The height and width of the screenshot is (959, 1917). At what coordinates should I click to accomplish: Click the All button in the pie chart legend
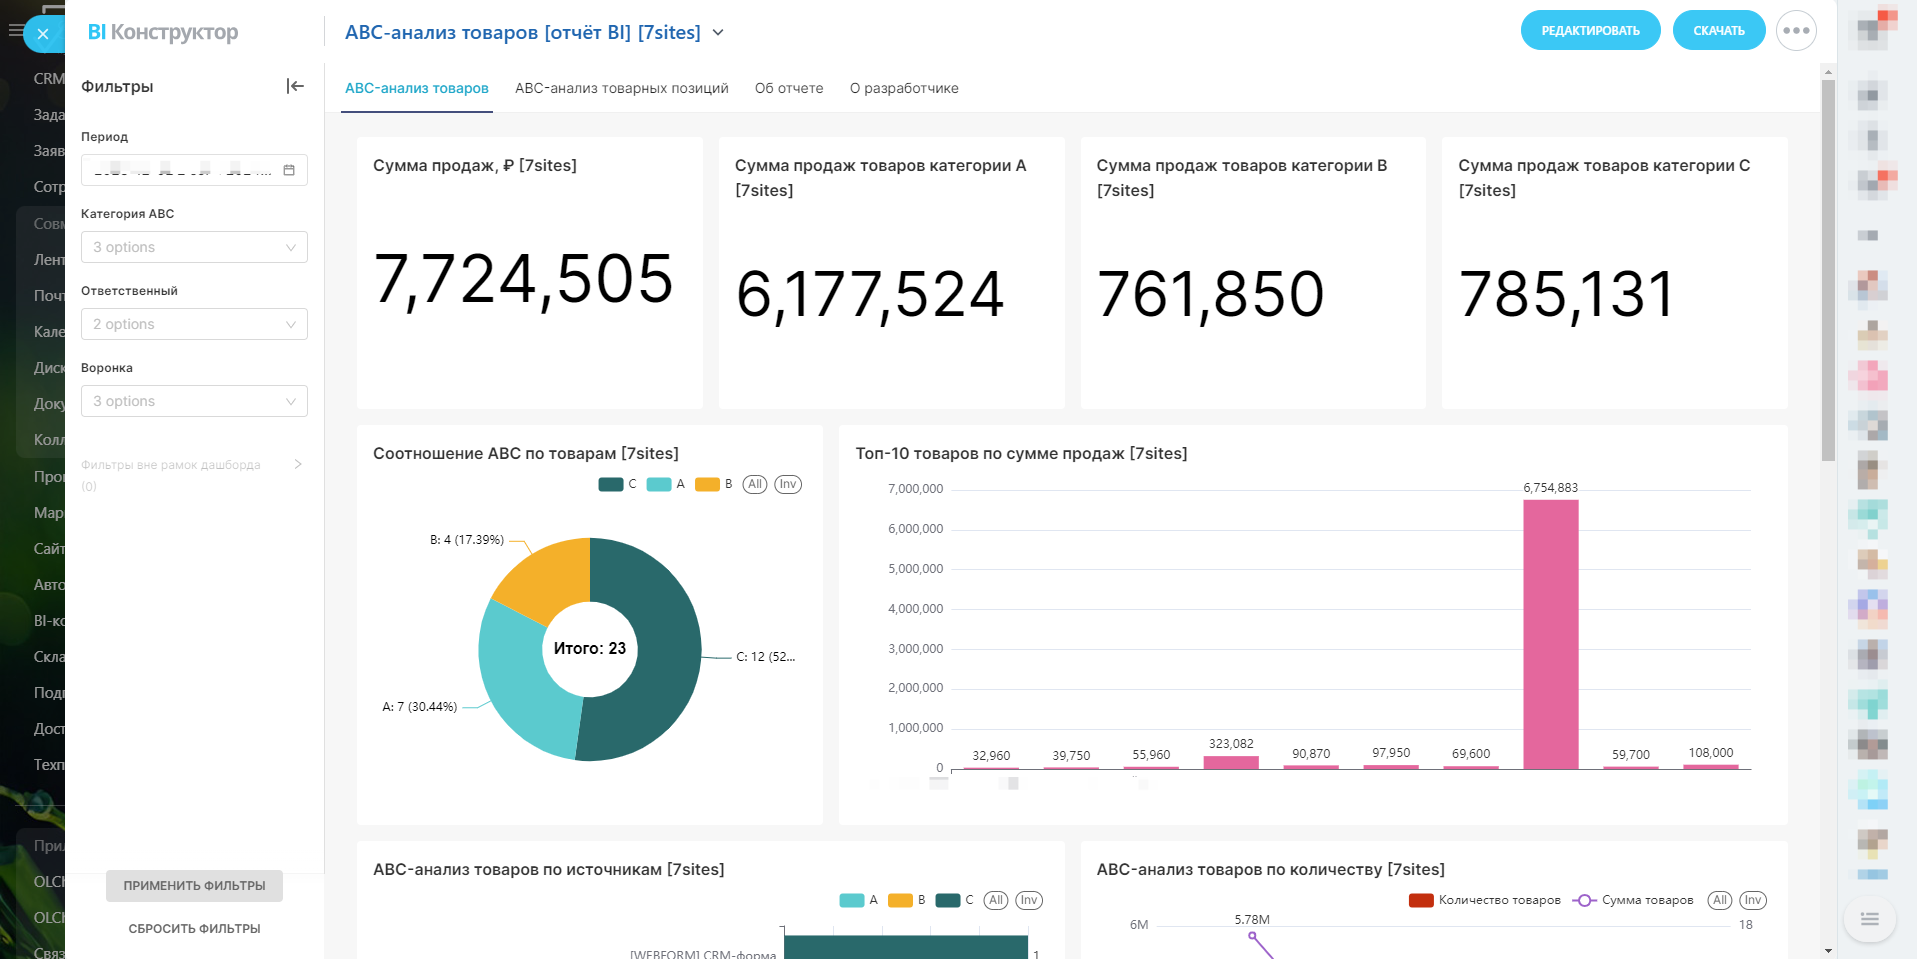(755, 484)
